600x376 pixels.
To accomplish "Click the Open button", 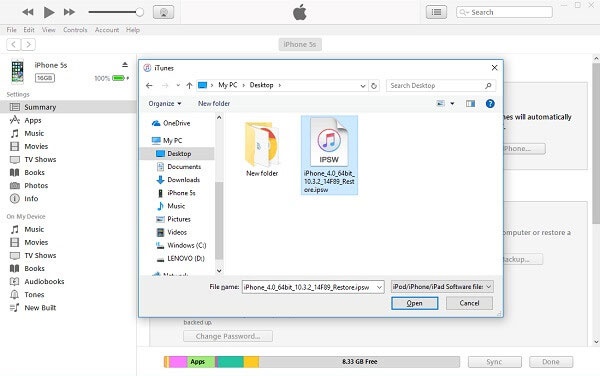I will [414, 303].
